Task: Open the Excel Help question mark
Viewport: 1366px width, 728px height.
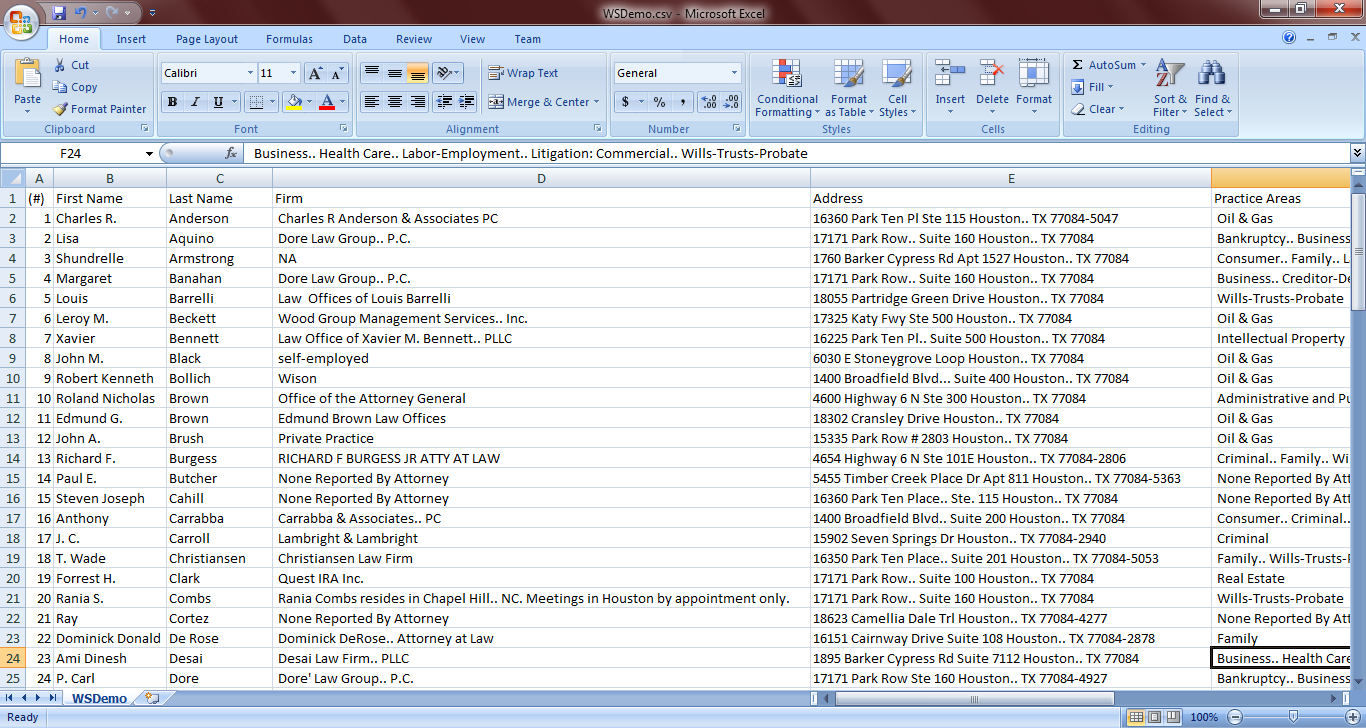Action: coord(1289,39)
